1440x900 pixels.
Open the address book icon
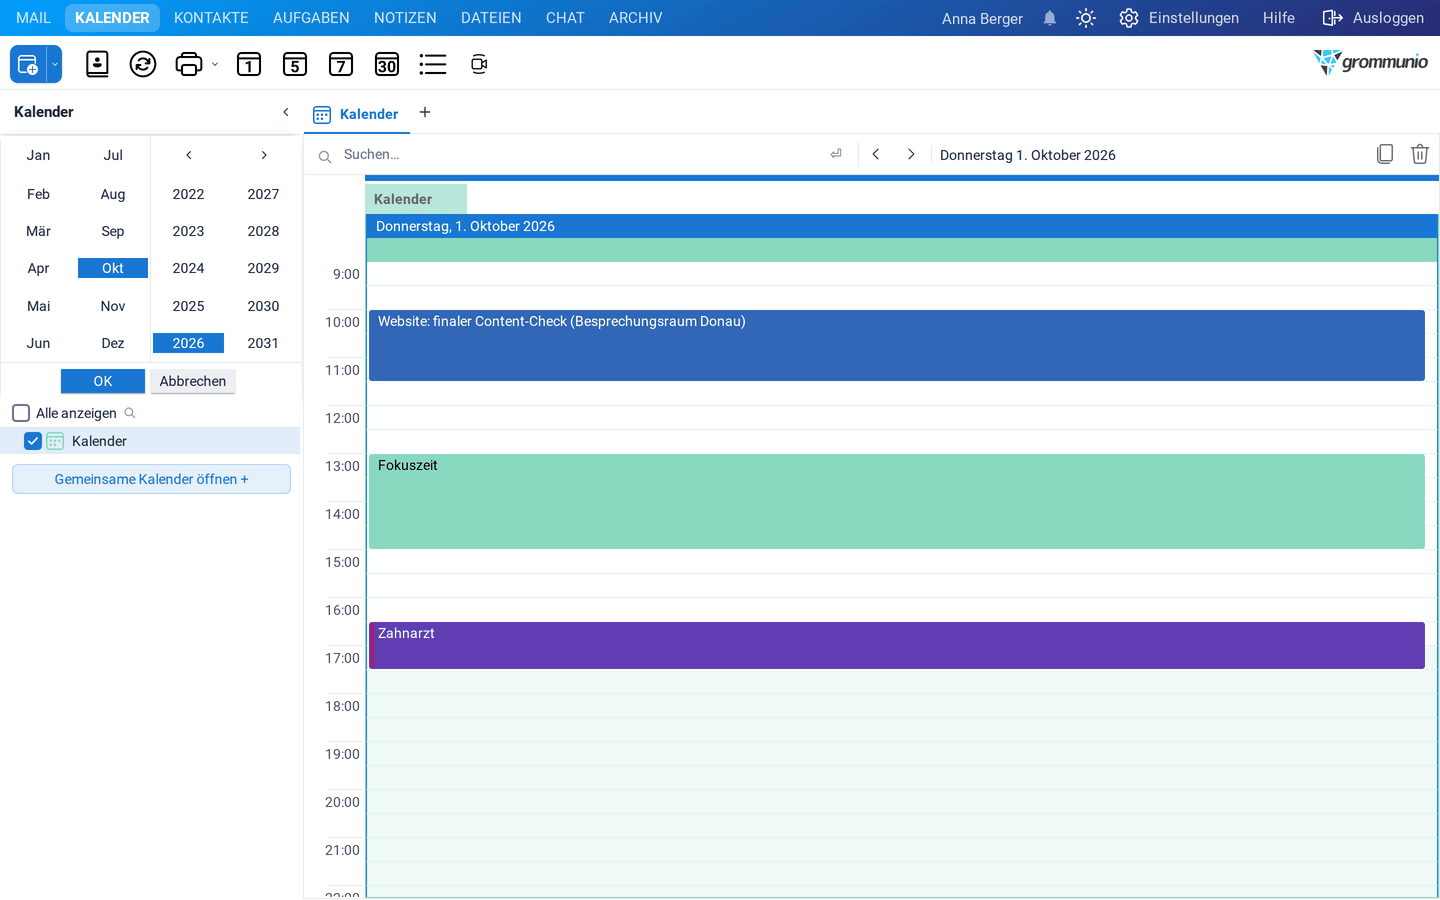(x=97, y=64)
